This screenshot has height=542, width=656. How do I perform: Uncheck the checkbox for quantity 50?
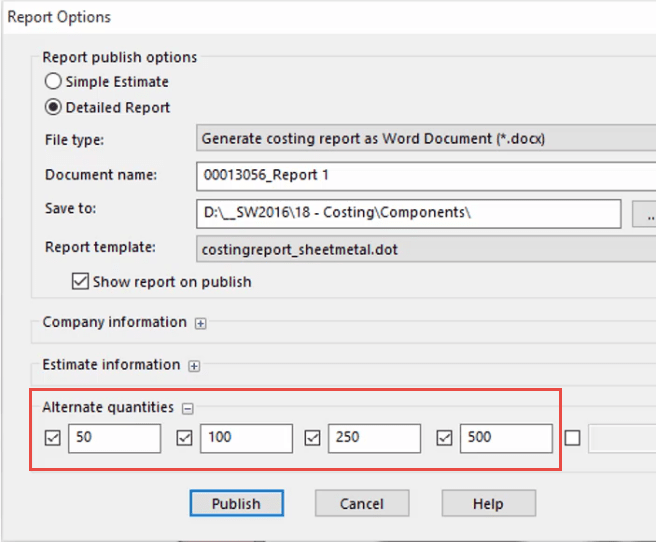coord(53,438)
